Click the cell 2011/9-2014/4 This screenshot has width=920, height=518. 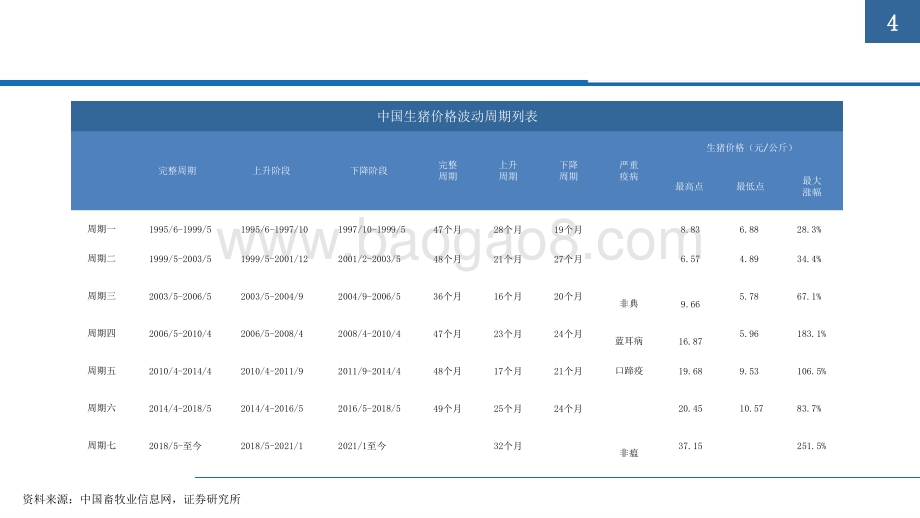(369, 371)
